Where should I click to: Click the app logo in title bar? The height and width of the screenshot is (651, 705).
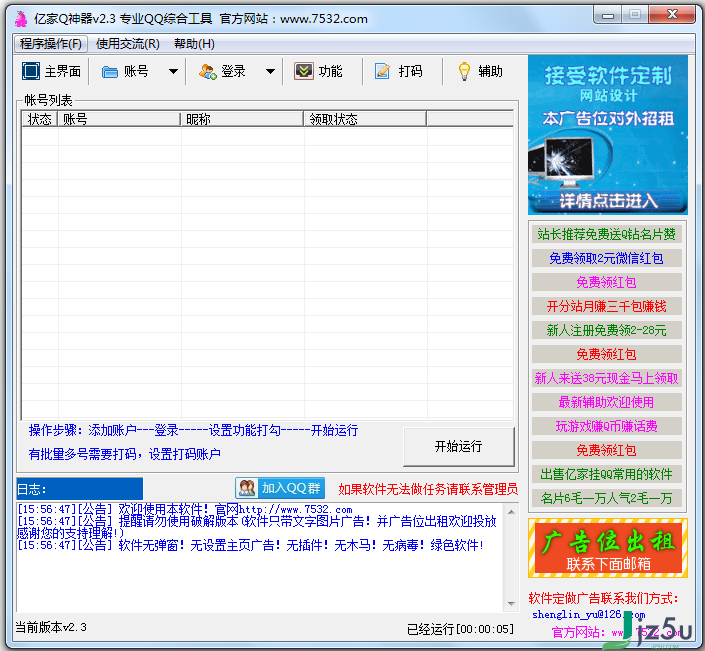(x=21, y=18)
